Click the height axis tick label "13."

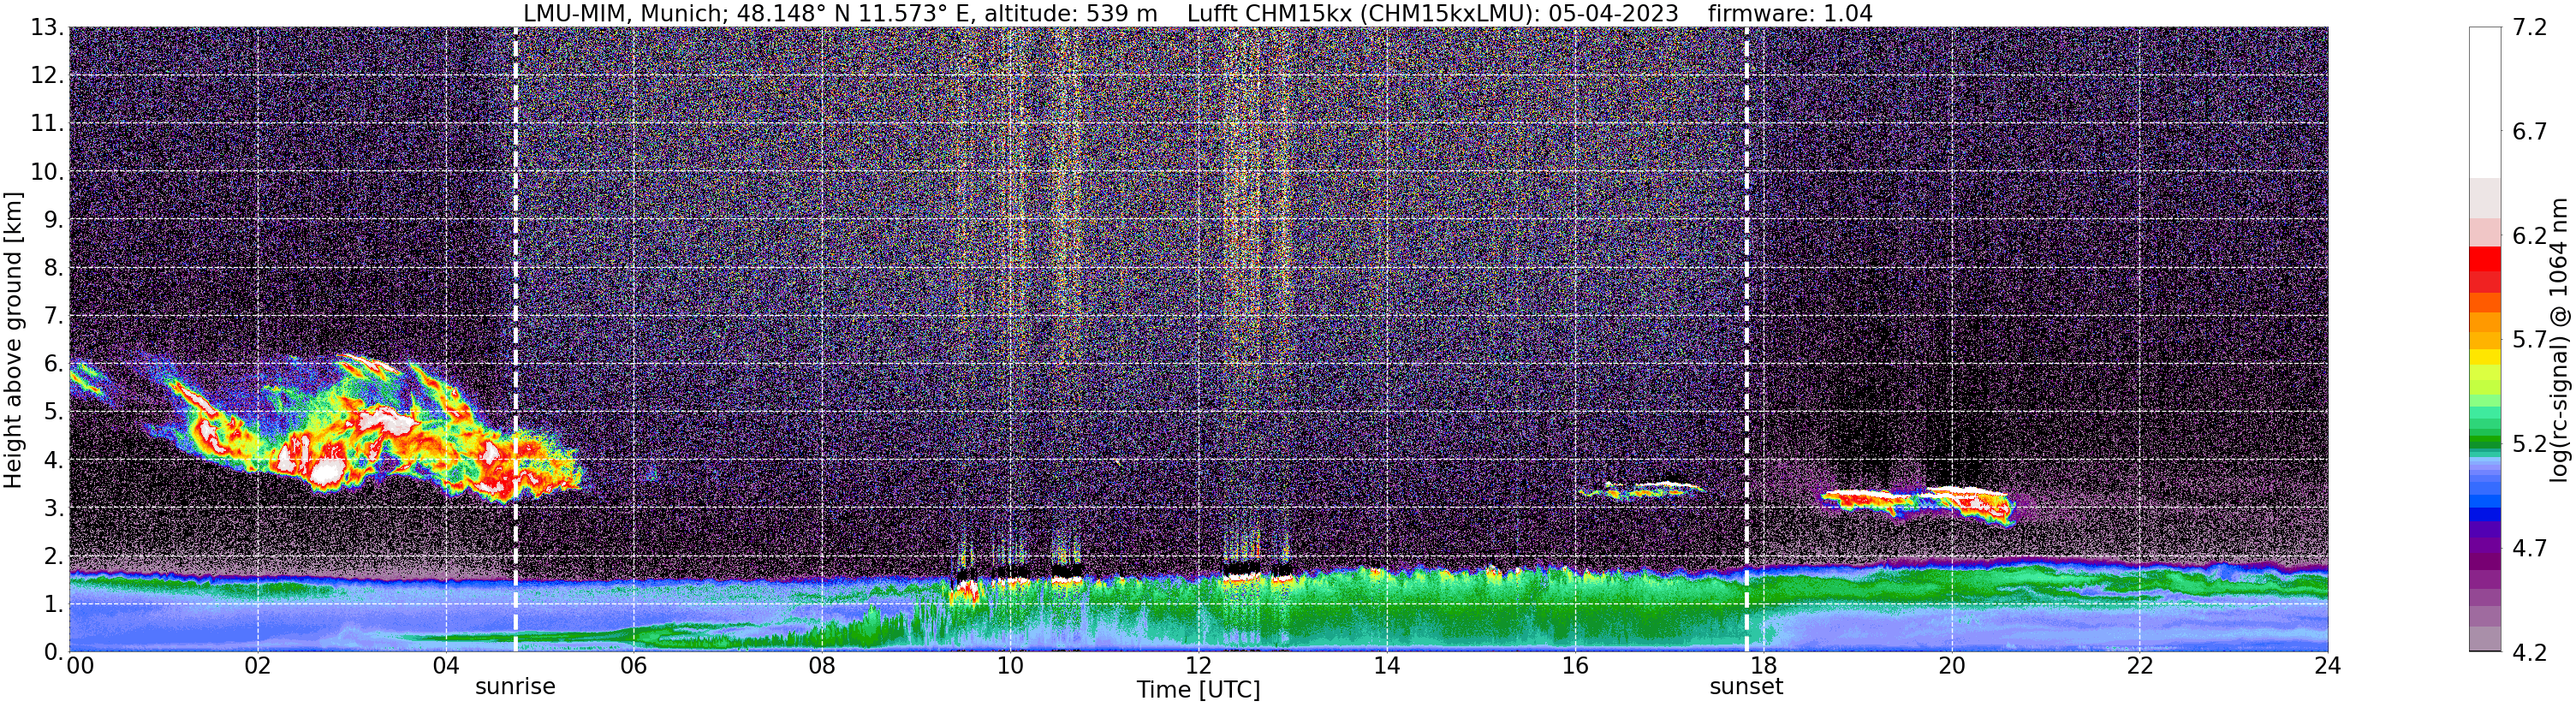(x=47, y=28)
